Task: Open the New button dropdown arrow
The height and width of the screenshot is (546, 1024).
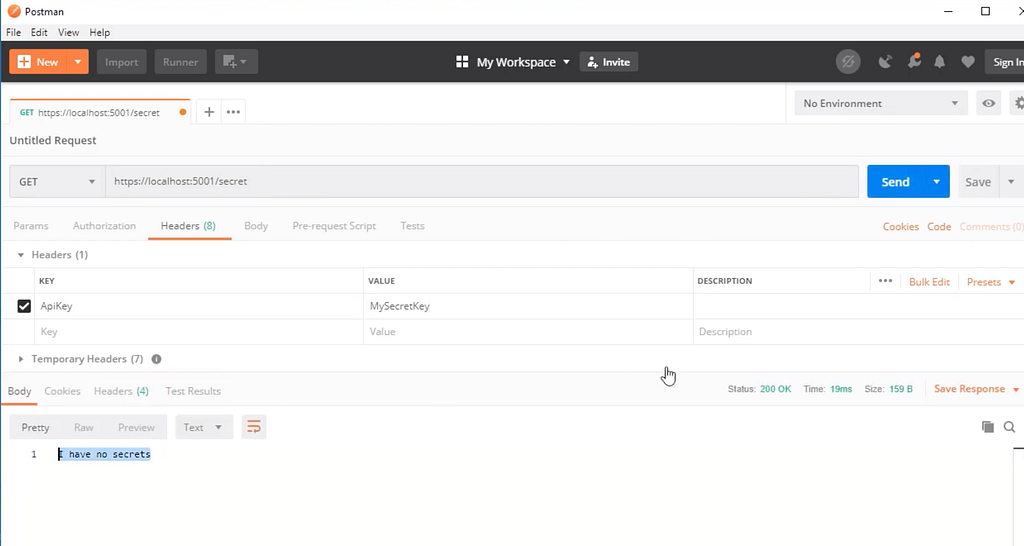Action: point(78,62)
